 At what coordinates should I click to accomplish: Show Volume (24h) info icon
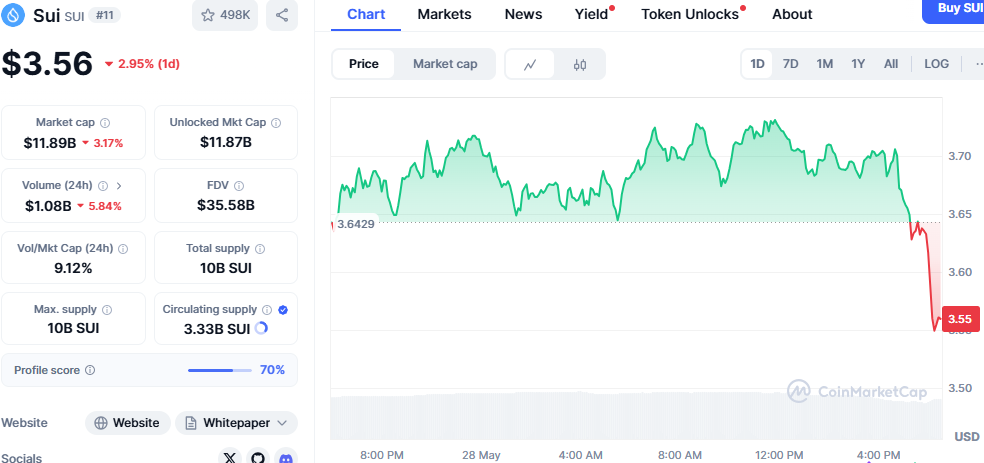(x=103, y=186)
